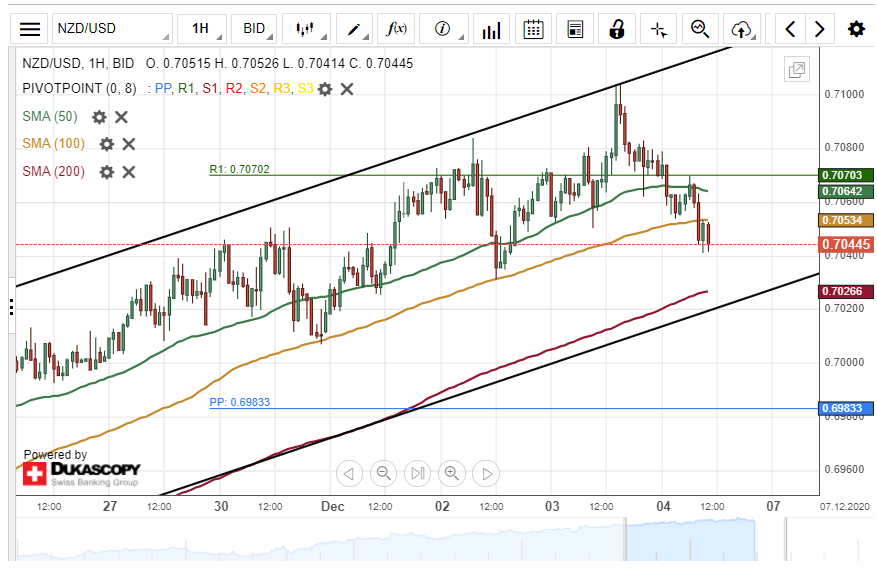Open the cloud upload save option

click(x=741, y=29)
